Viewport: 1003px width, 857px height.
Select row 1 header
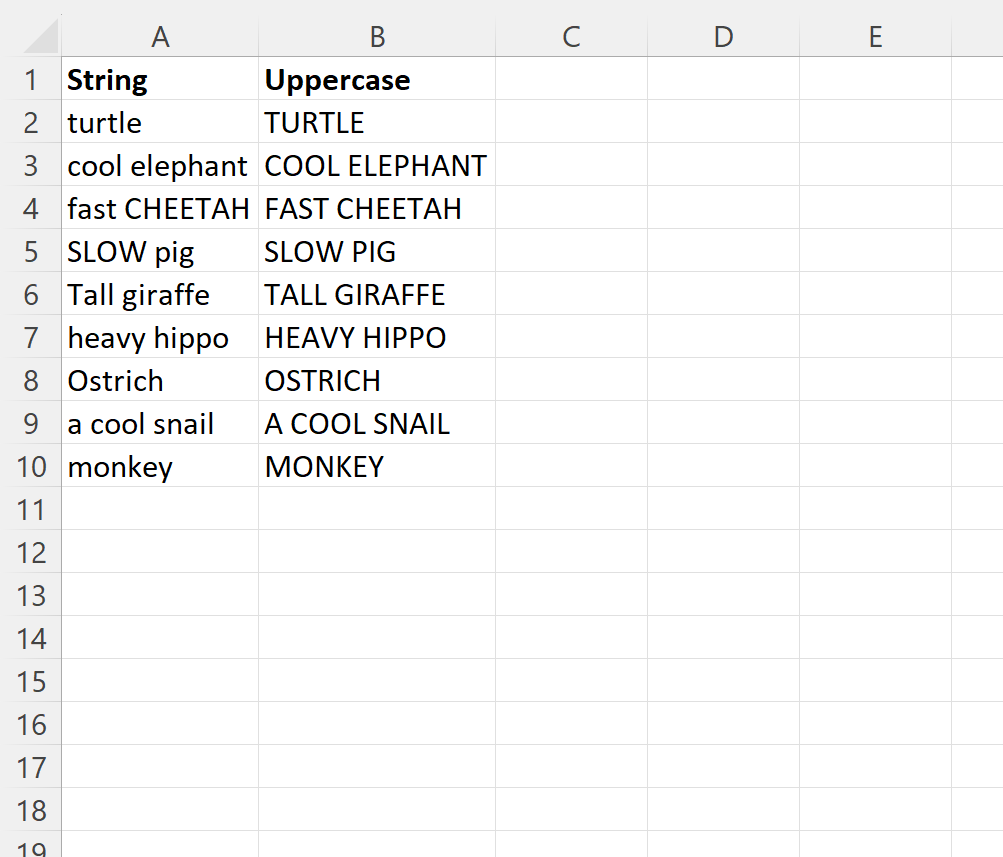[x=31, y=79]
